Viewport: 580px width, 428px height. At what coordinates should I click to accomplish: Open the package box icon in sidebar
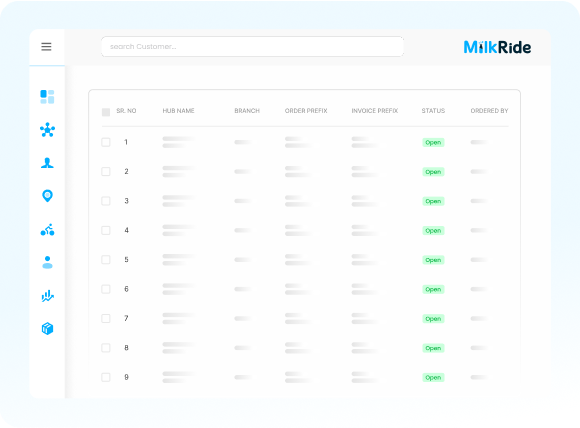pos(47,328)
